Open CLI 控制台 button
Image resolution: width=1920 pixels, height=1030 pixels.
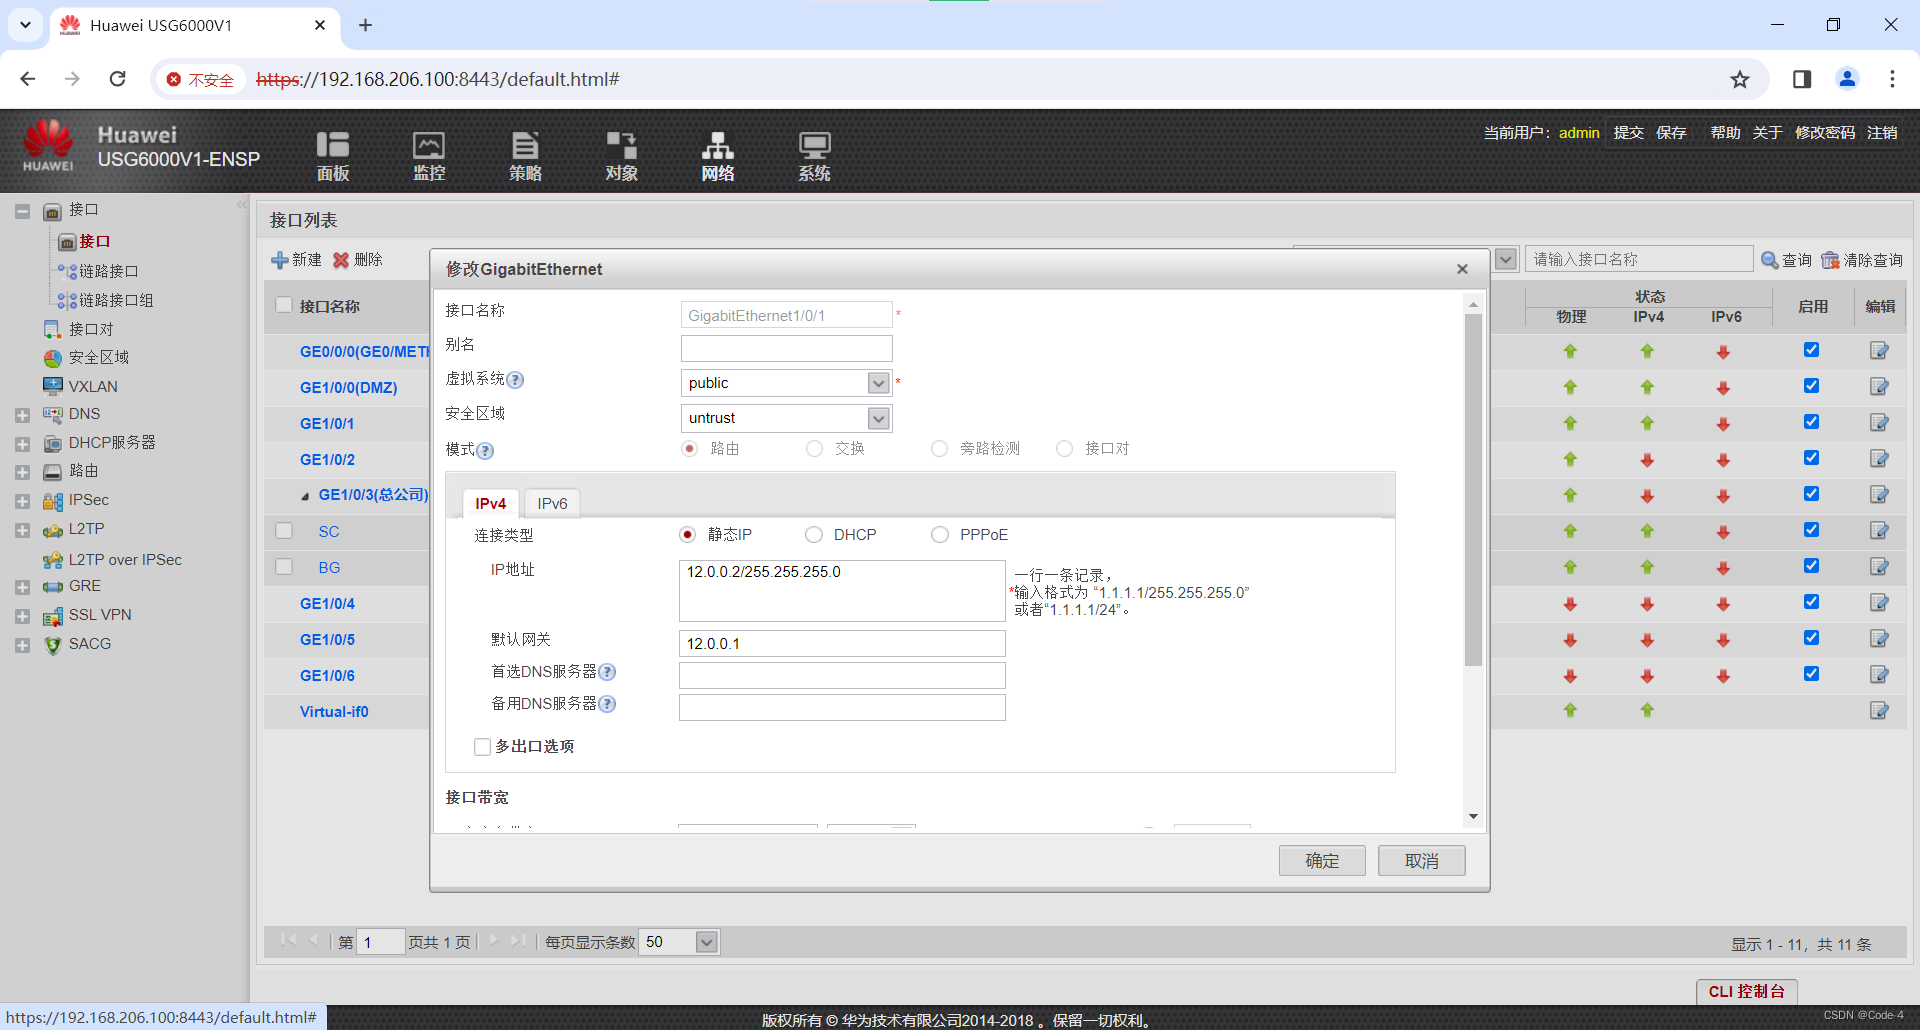[1747, 991]
